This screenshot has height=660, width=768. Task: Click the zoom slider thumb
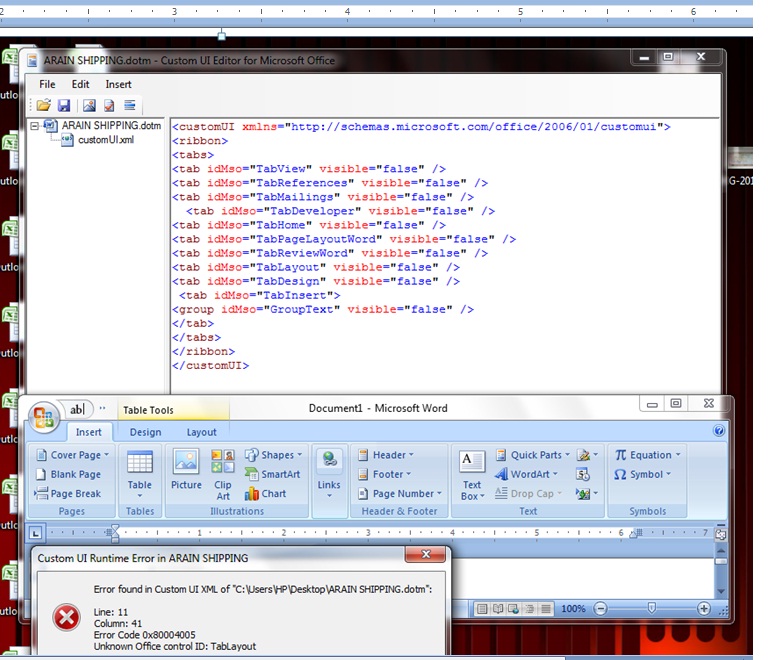pos(651,608)
